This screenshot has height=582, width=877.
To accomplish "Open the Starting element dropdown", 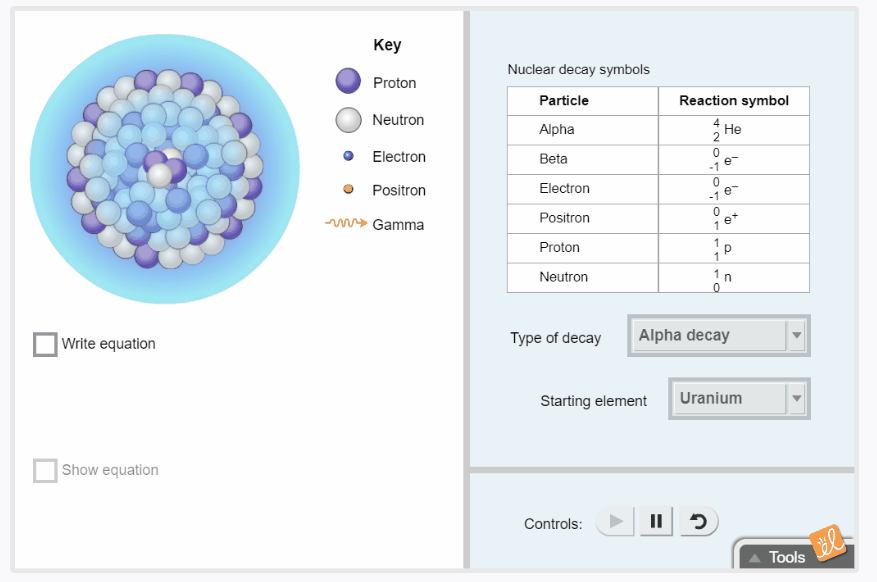I will [x=739, y=398].
